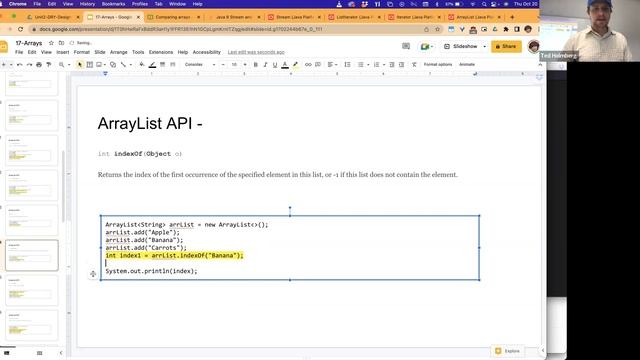Click the yellow Share button
This screenshot has width=640, height=360.
pyautogui.click(x=506, y=47)
